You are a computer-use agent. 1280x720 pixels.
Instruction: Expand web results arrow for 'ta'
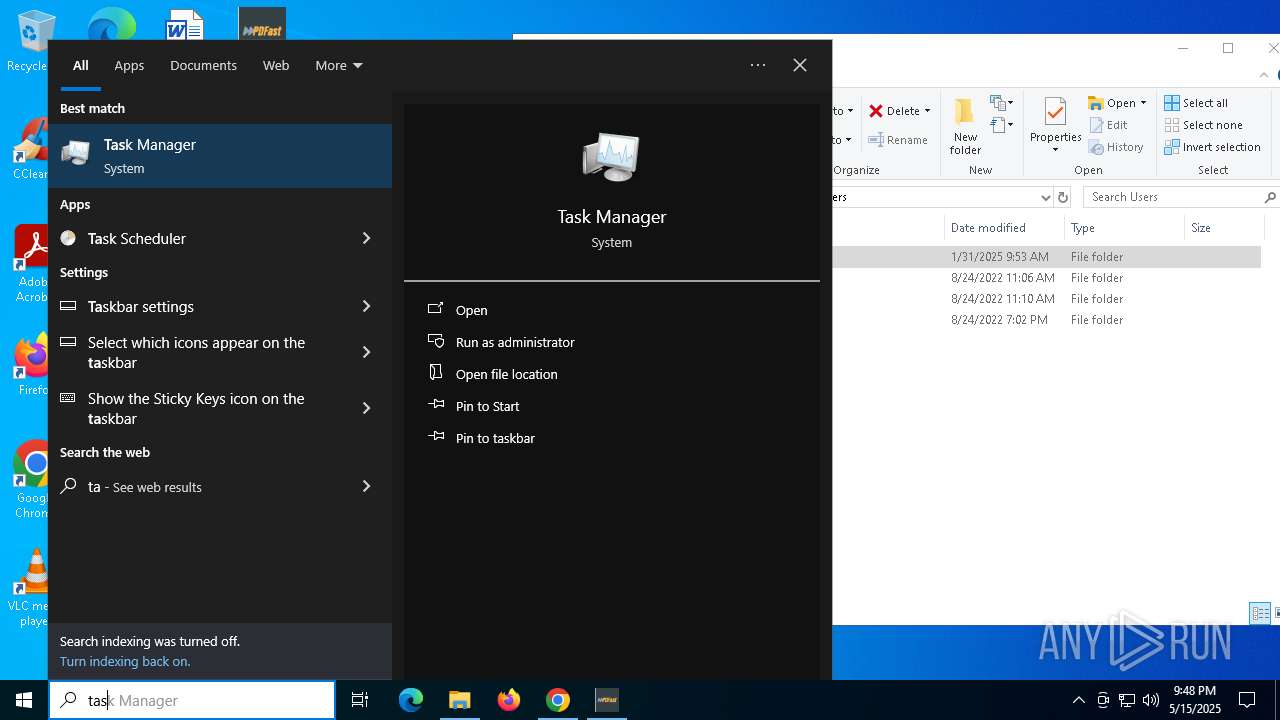coord(366,486)
